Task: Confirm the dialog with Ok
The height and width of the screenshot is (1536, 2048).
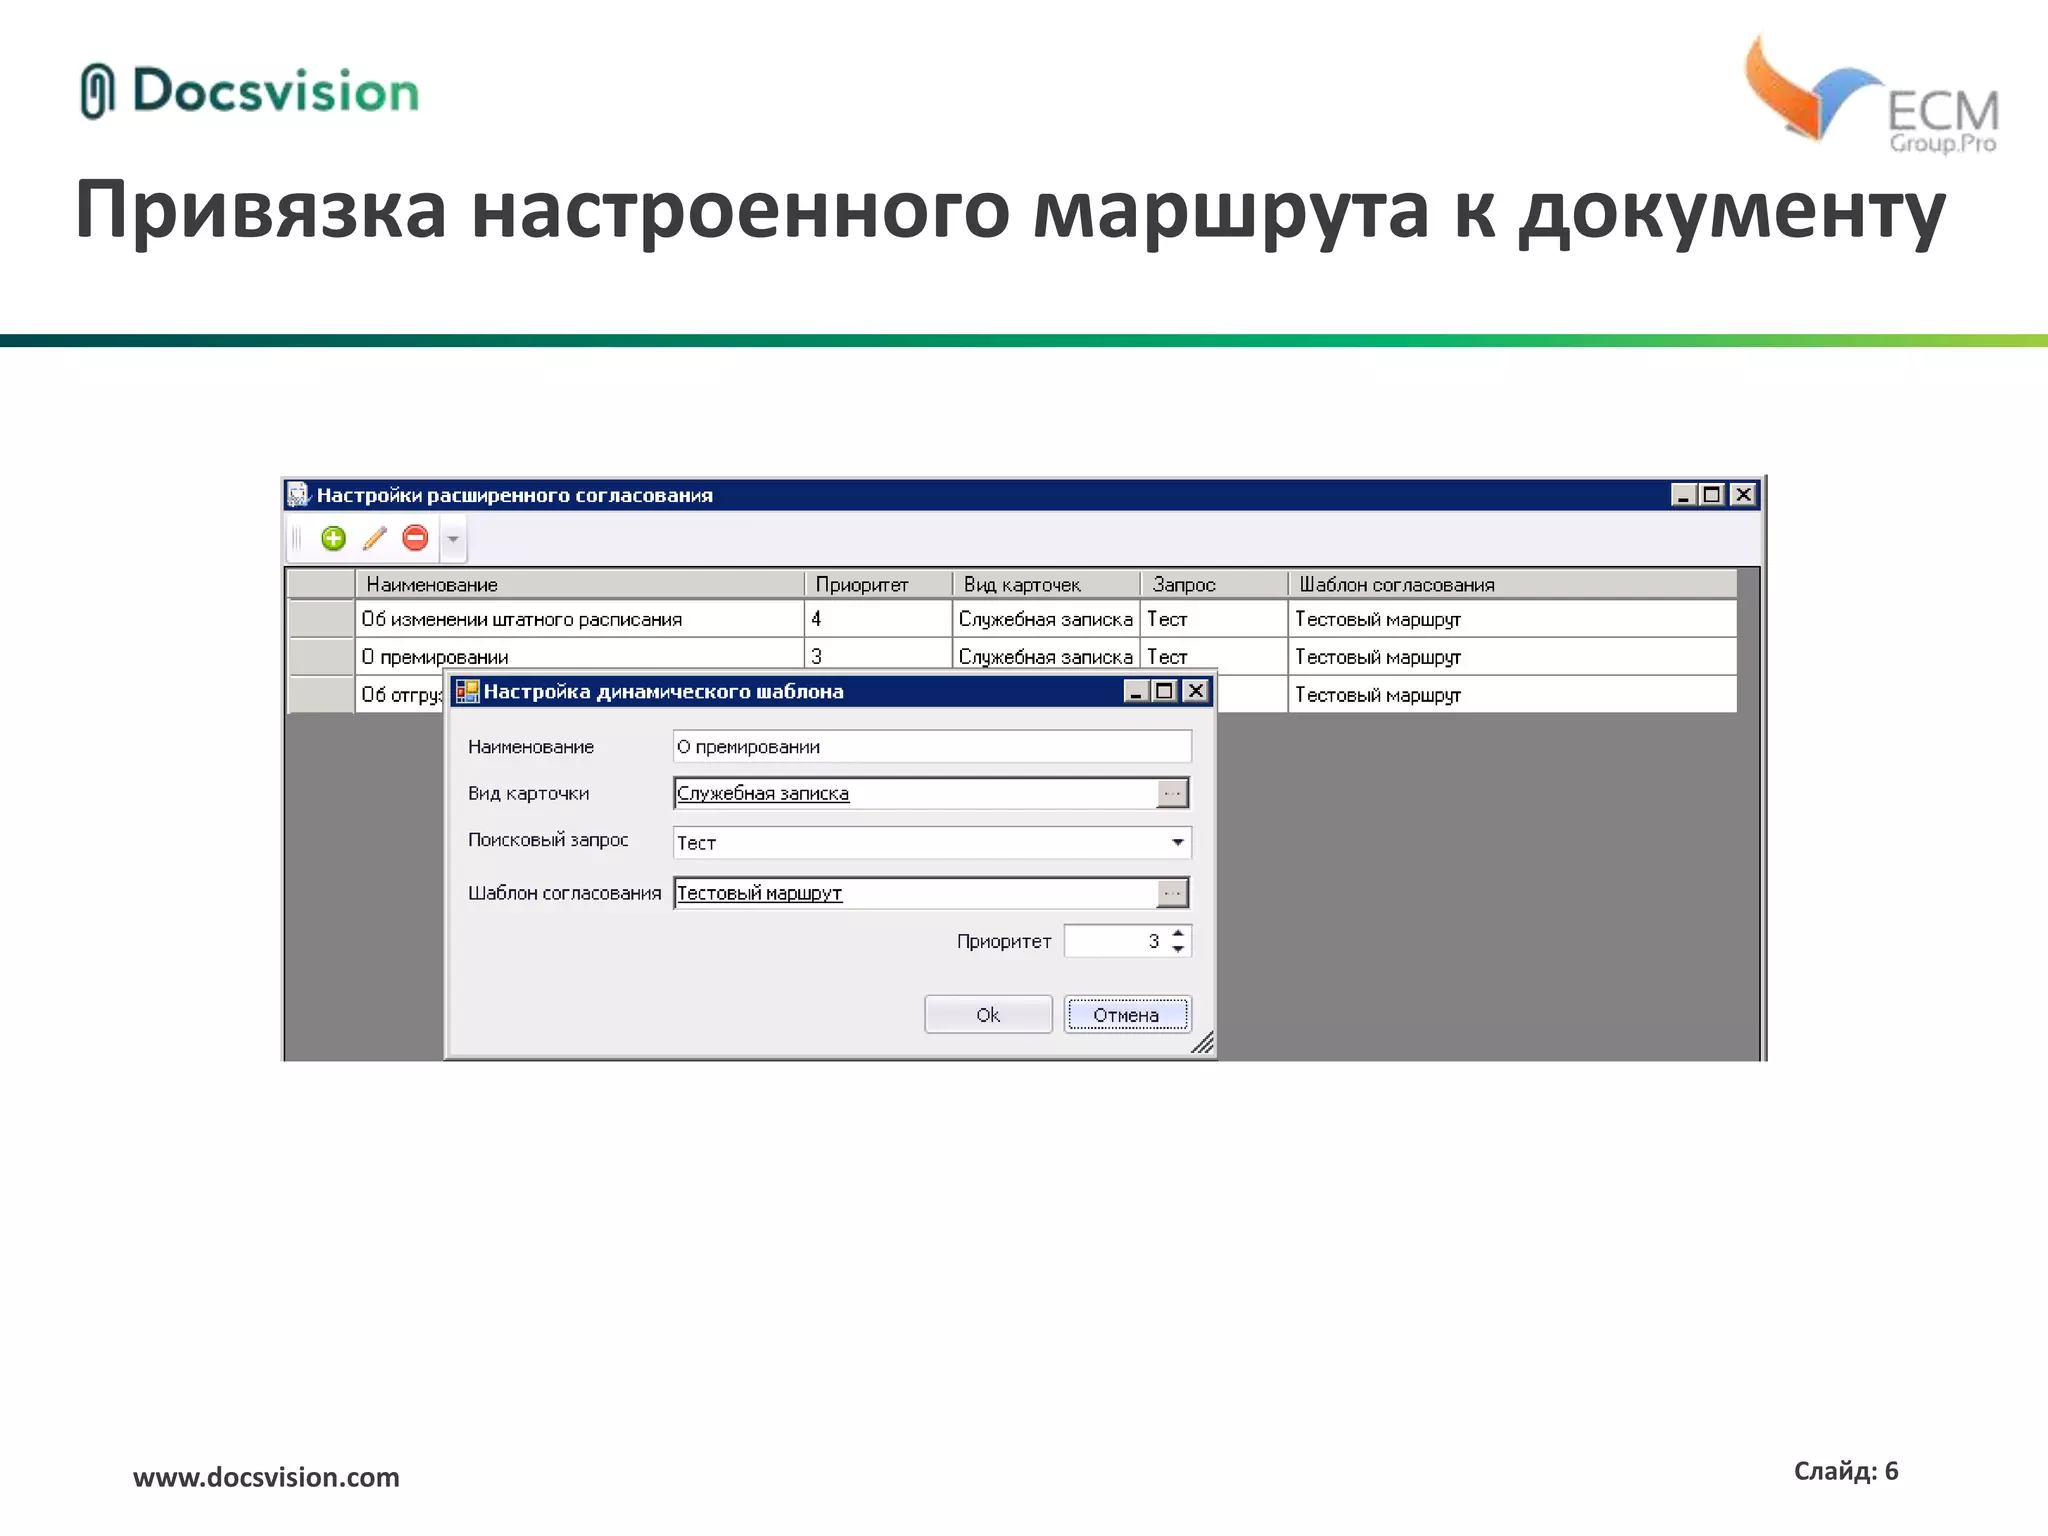Action: [988, 1014]
